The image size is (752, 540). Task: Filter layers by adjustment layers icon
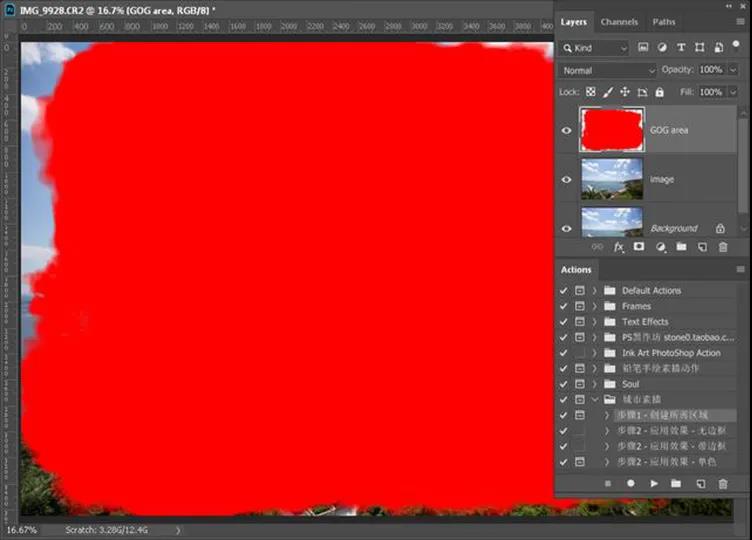coord(662,47)
